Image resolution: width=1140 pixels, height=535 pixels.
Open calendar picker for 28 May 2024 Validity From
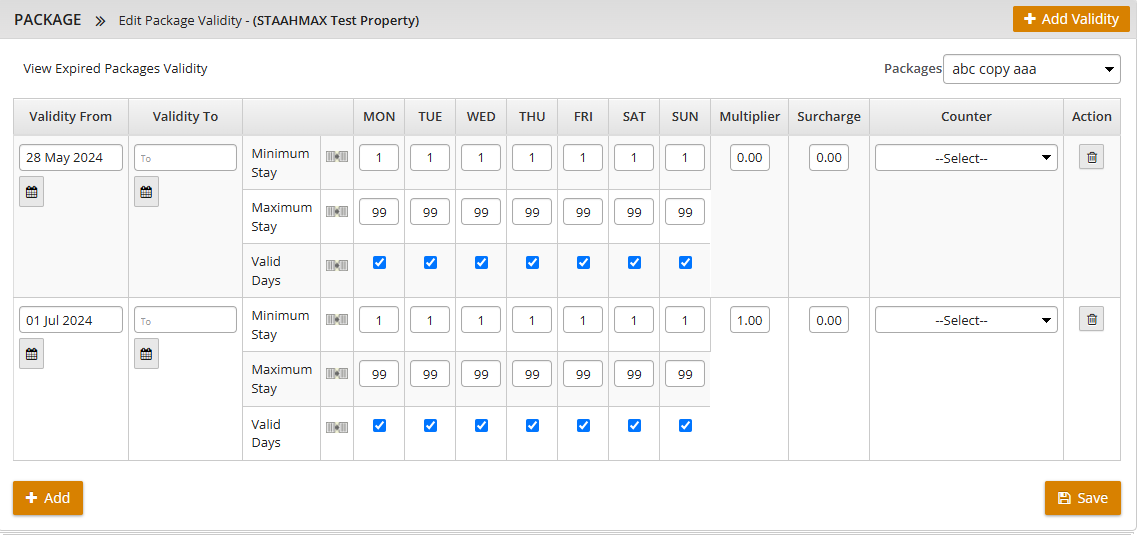tap(31, 192)
